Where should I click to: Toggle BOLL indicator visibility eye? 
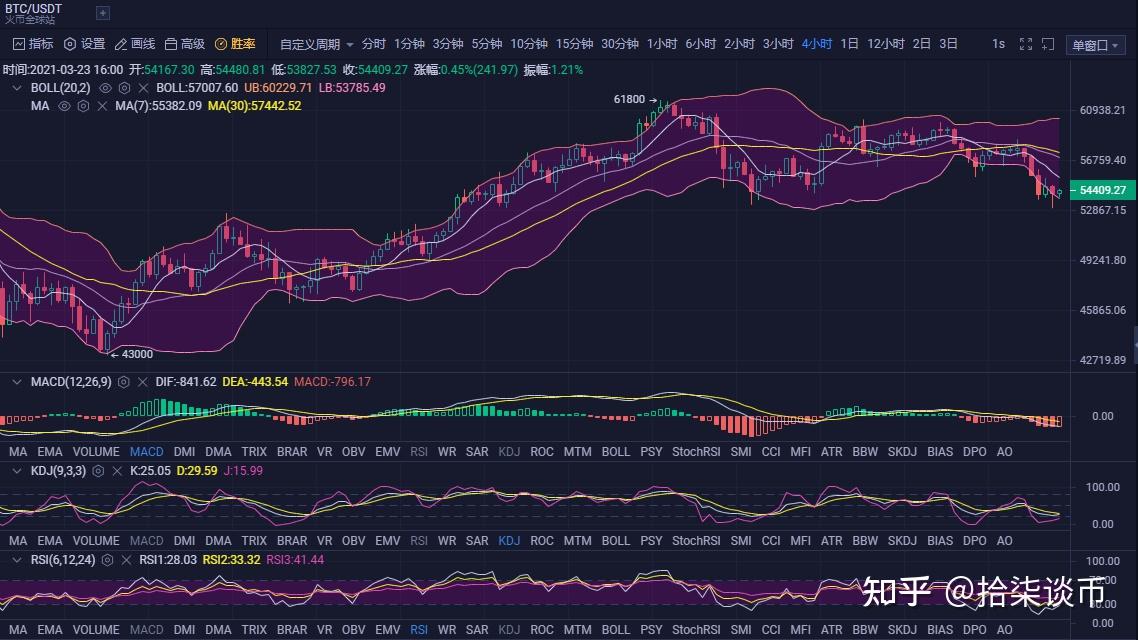click(105, 88)
